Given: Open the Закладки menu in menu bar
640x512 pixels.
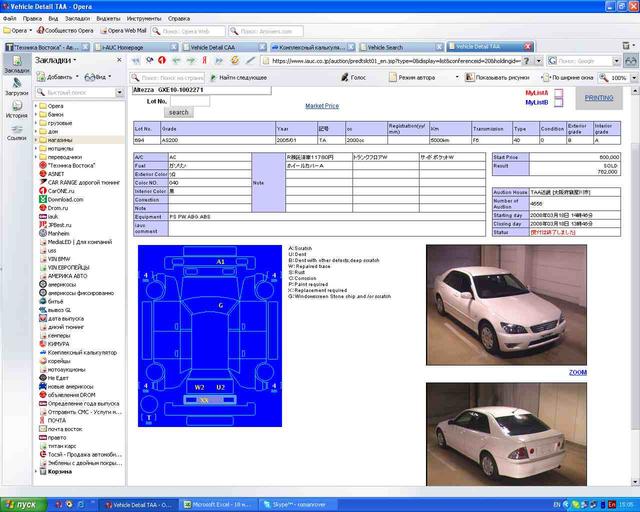Looking at the screenshot, I should click(x=78, y=18).
